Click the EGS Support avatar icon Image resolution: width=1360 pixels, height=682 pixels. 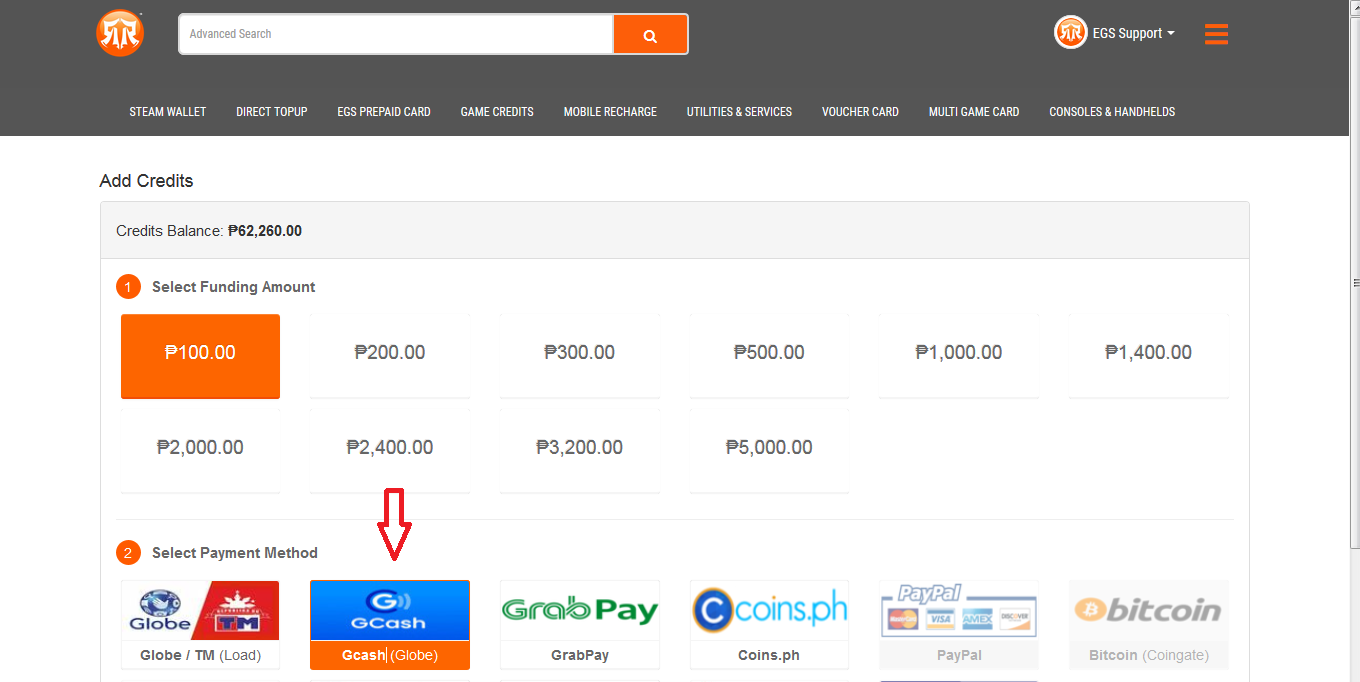1070,33
